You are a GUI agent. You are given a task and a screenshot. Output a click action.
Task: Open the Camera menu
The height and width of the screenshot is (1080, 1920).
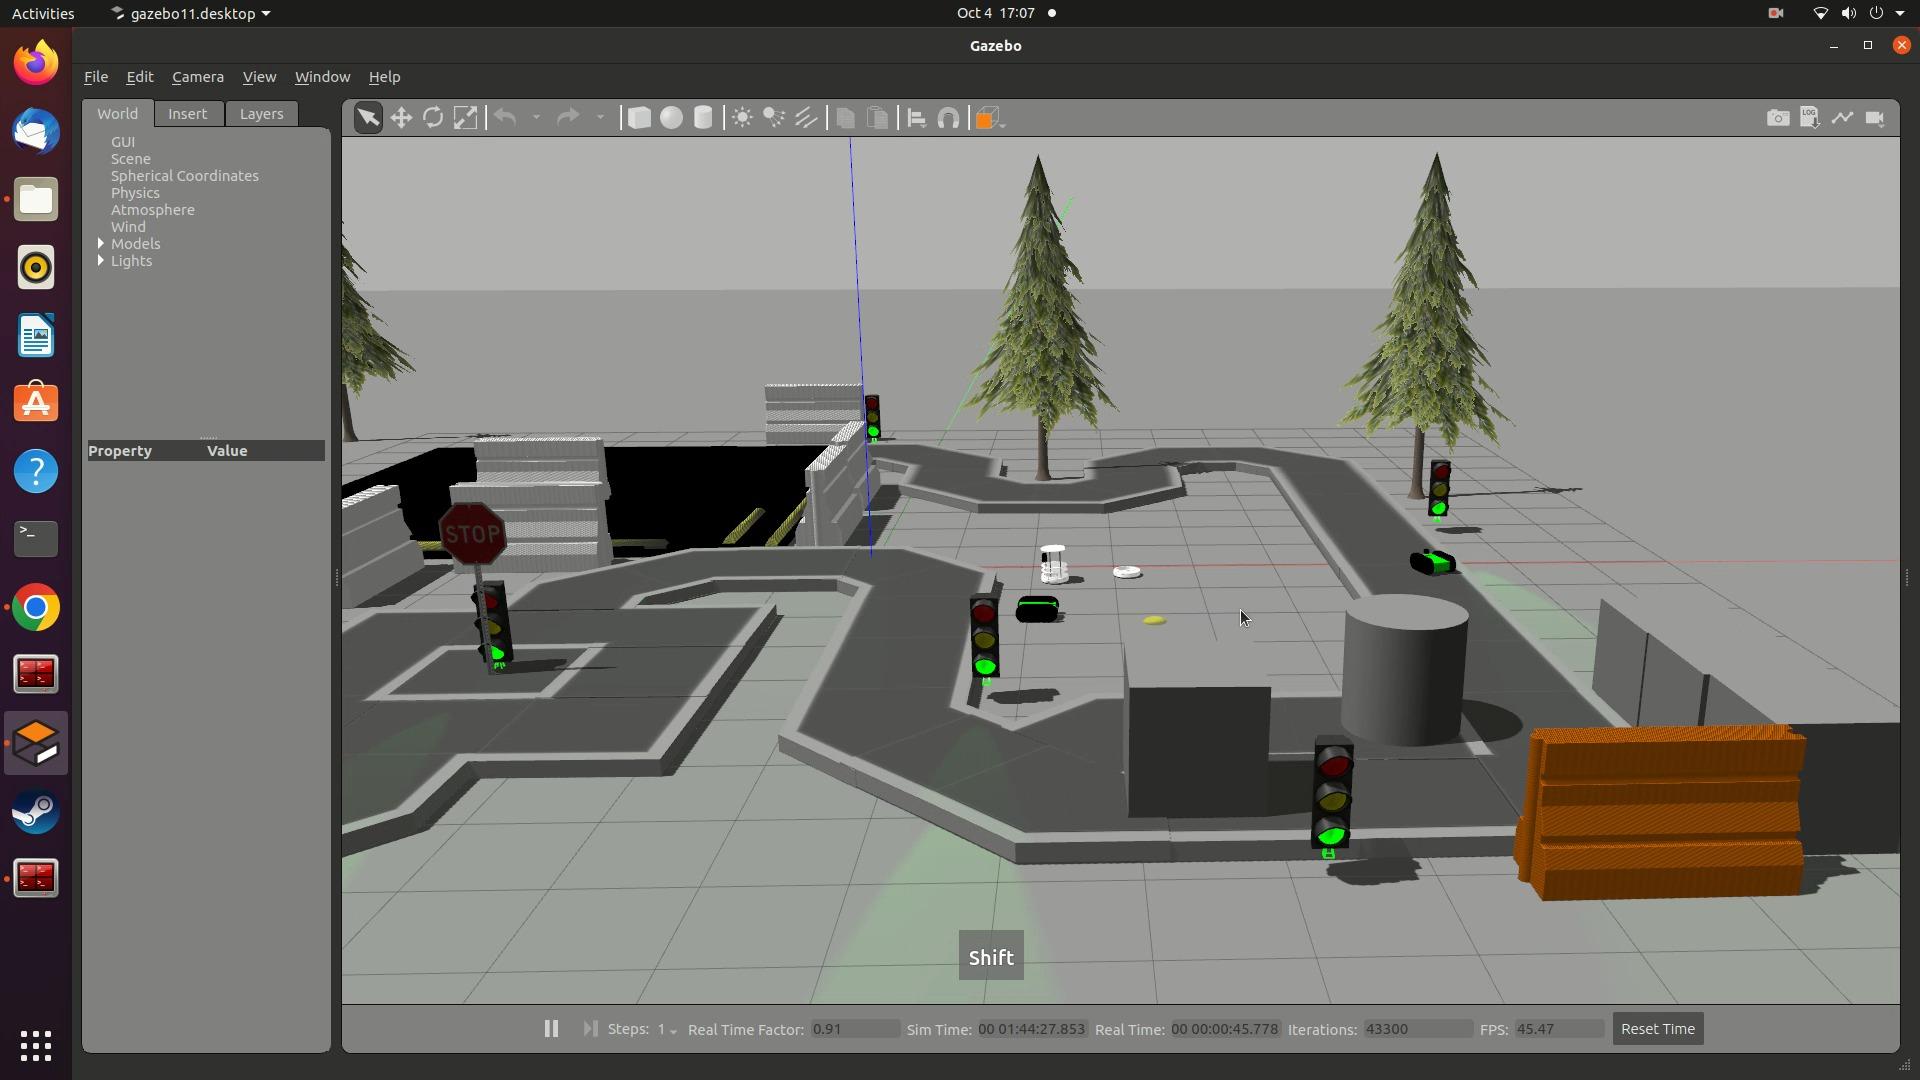(x=197, y=77)
